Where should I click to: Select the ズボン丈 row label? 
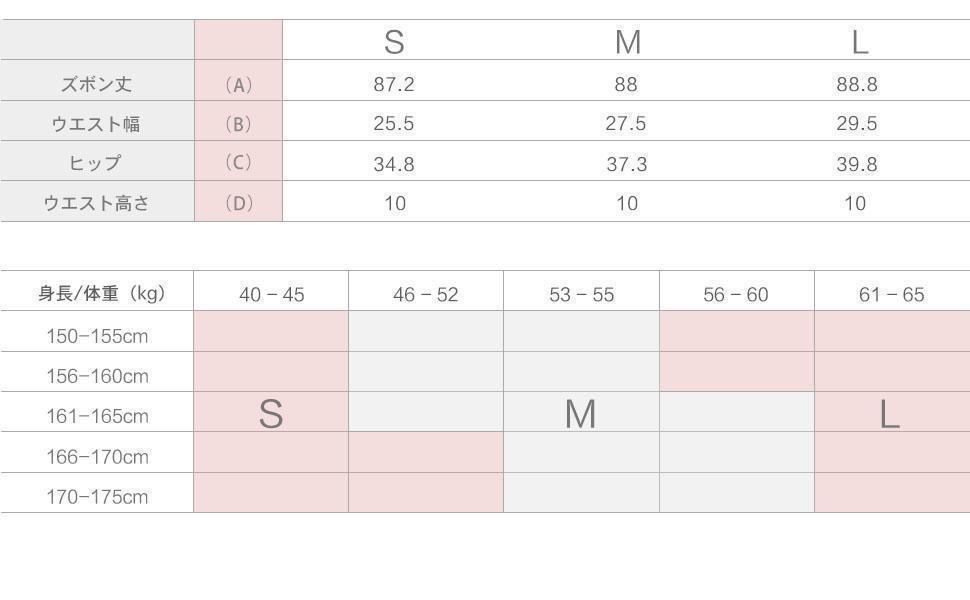[97, 84]
